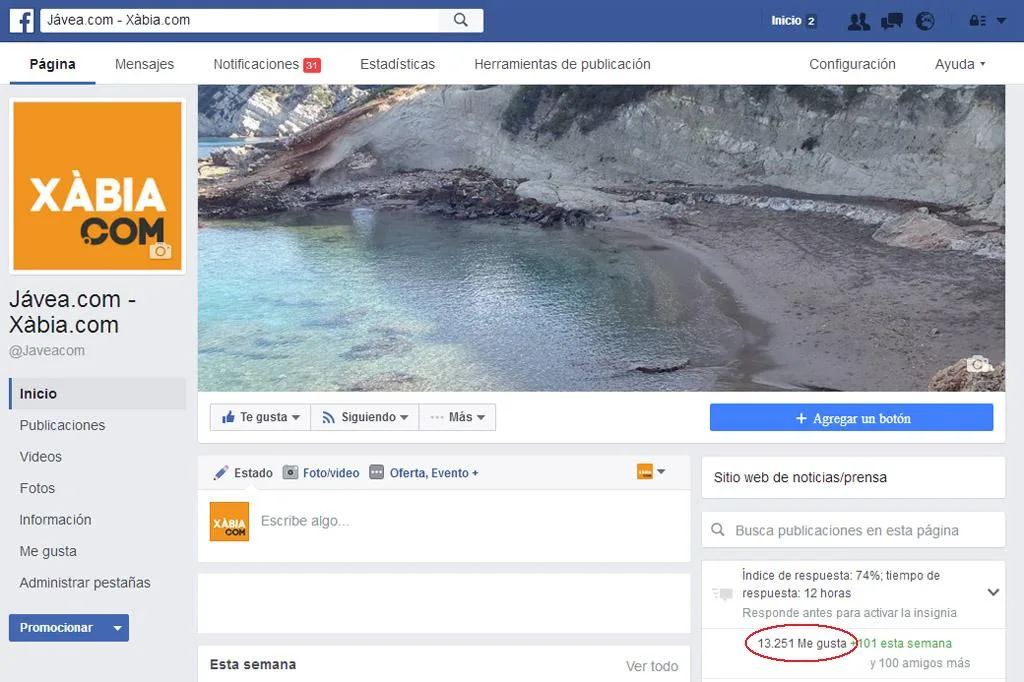Click the Agregar un botón button
The image size is (1024, 682).
[x=852, y=418]
